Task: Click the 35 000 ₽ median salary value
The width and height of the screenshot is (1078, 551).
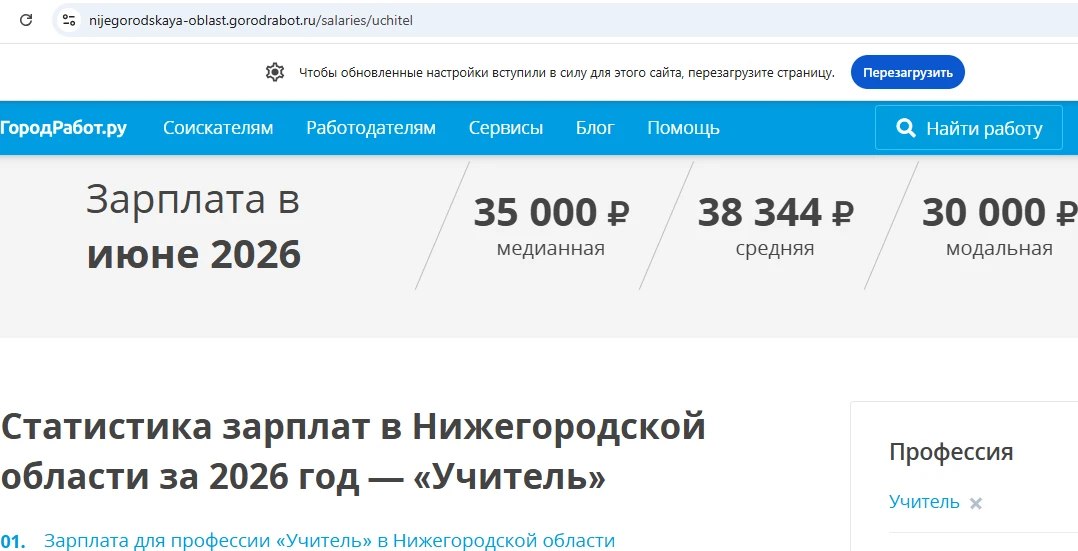Action: [x=551, y=212]
